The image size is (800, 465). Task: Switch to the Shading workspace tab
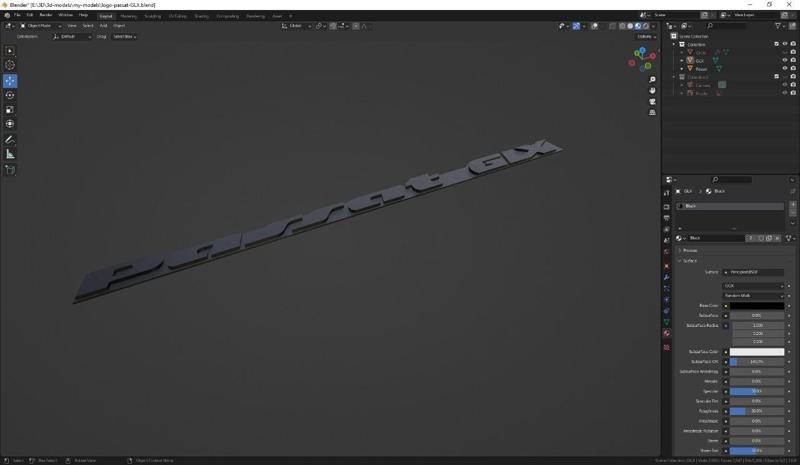(202, 16)
